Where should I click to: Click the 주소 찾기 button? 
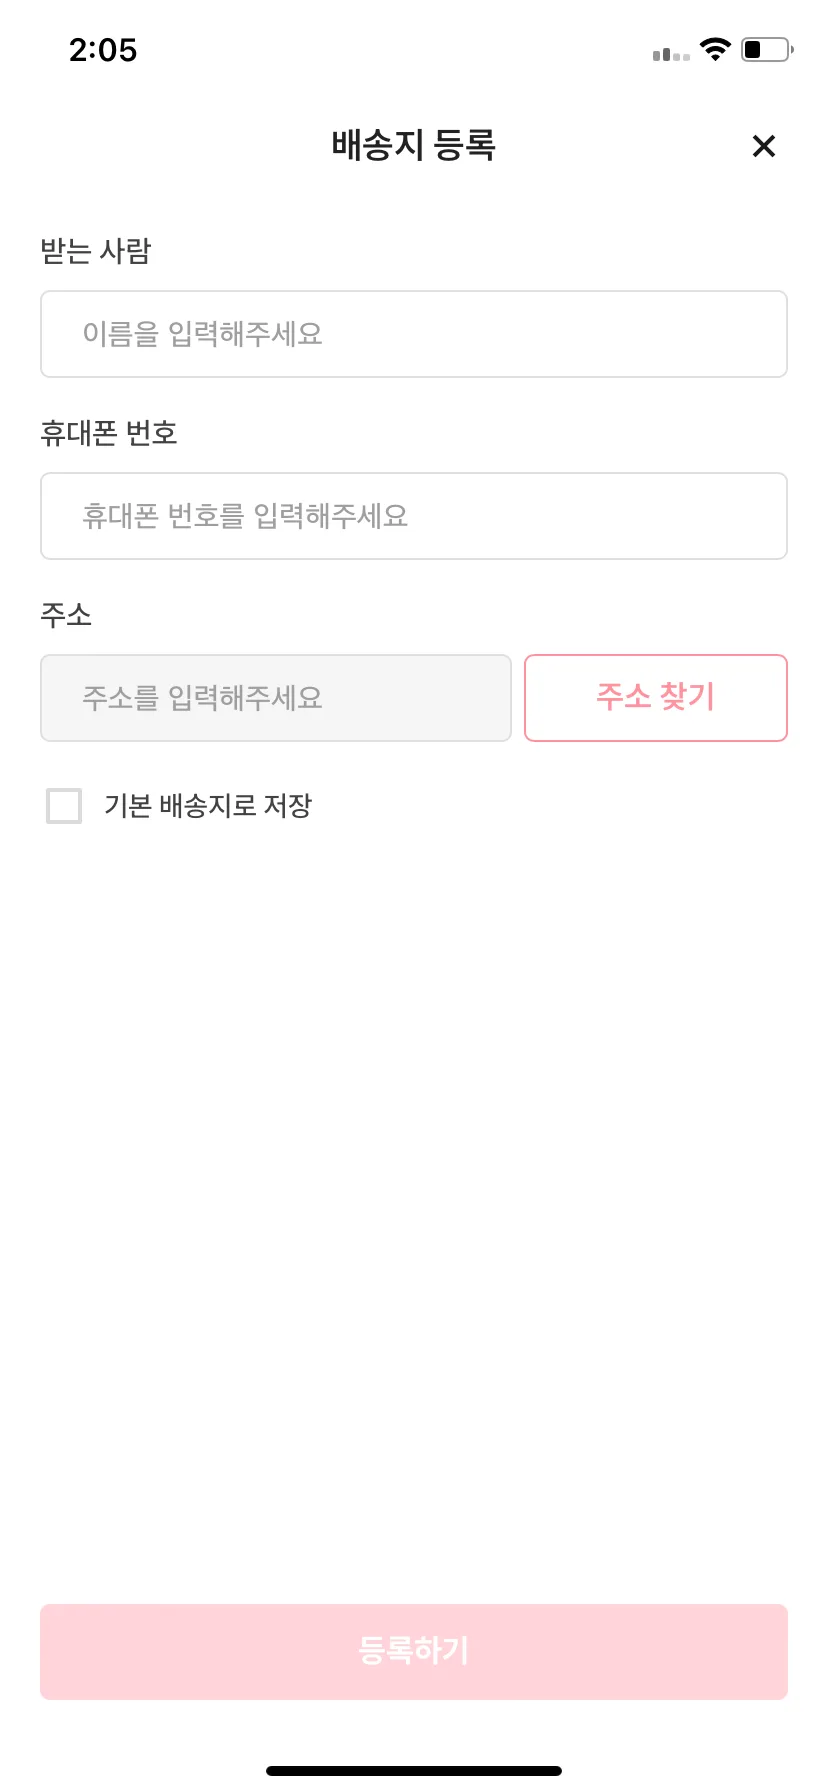[656, 698]
